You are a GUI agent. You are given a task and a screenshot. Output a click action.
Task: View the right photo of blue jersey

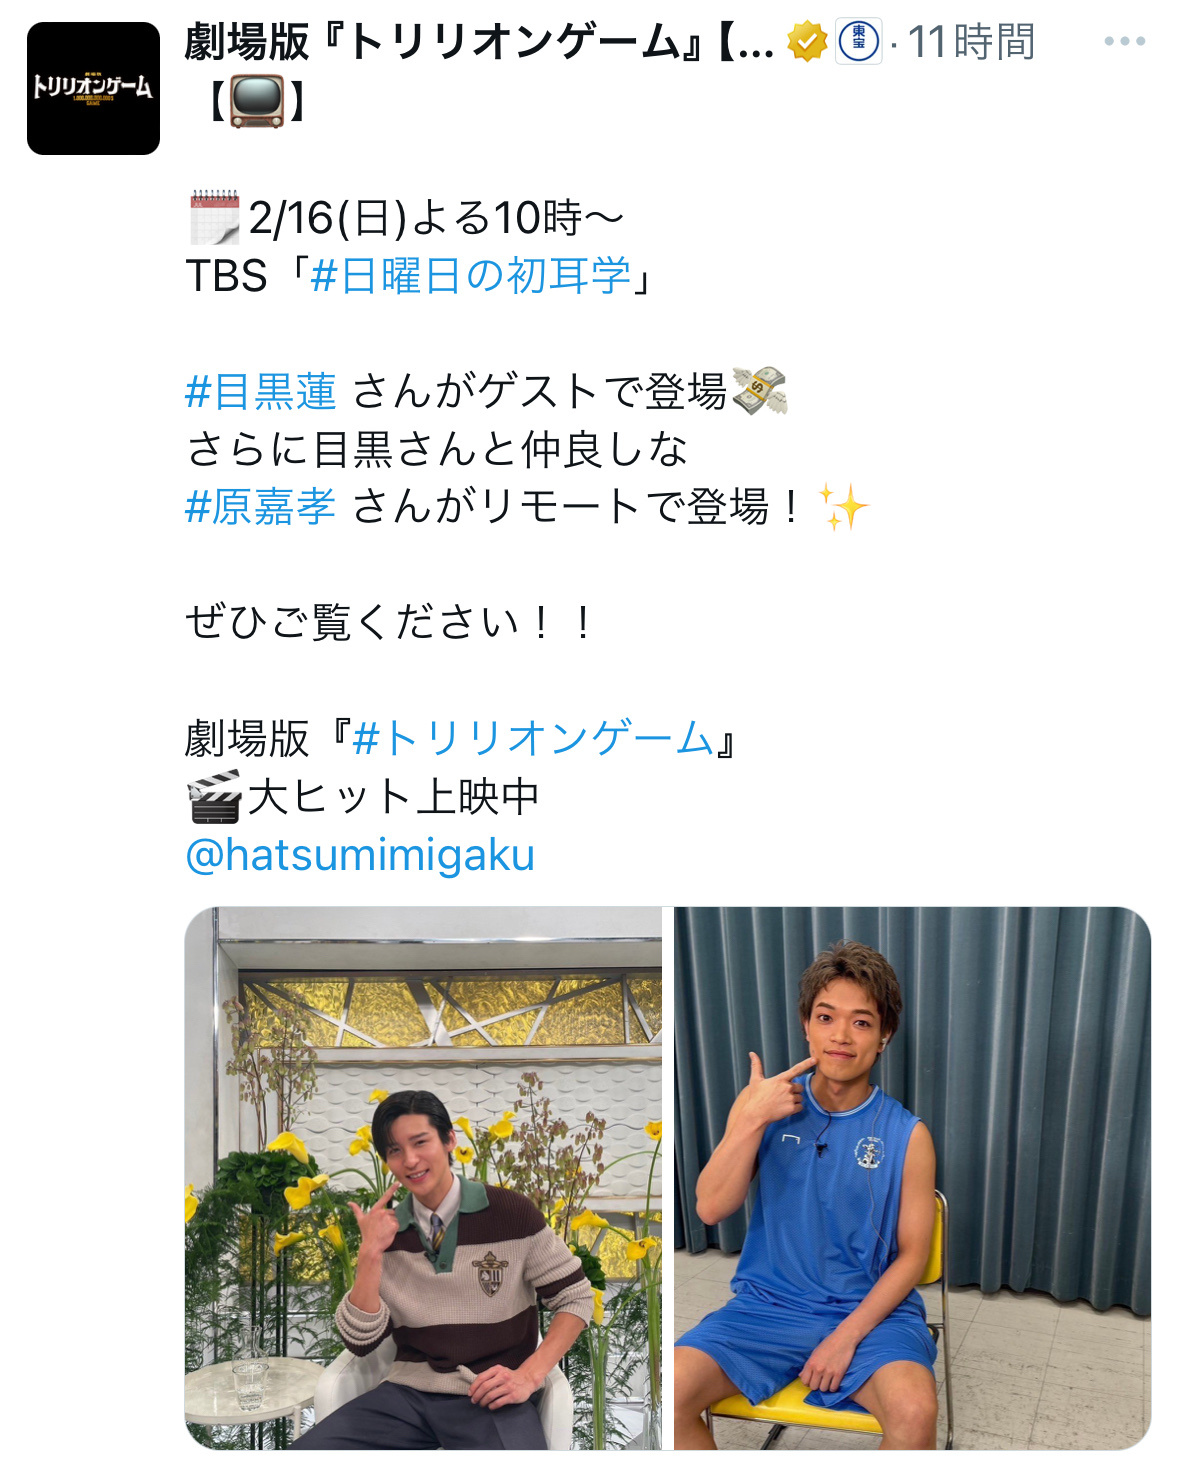coord(912,1178)
